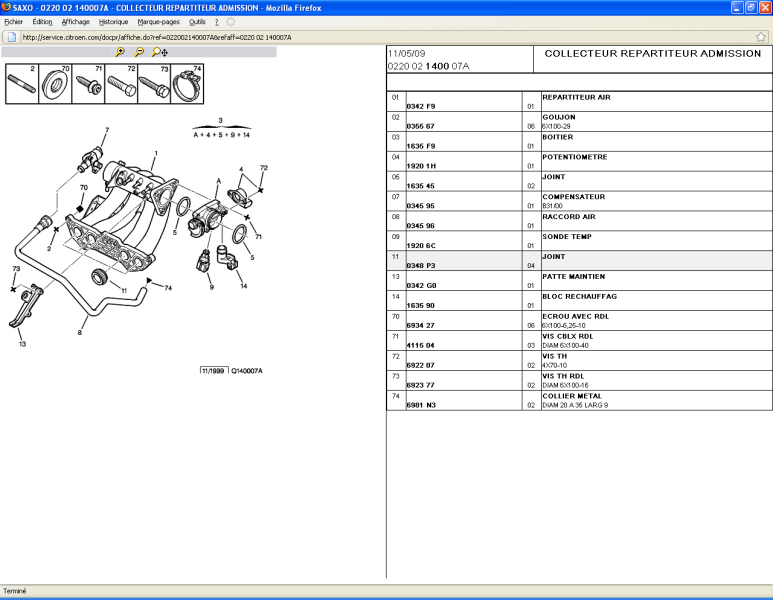Click part number 1635 45
The image size is (773, 600).
click(421, 186)
